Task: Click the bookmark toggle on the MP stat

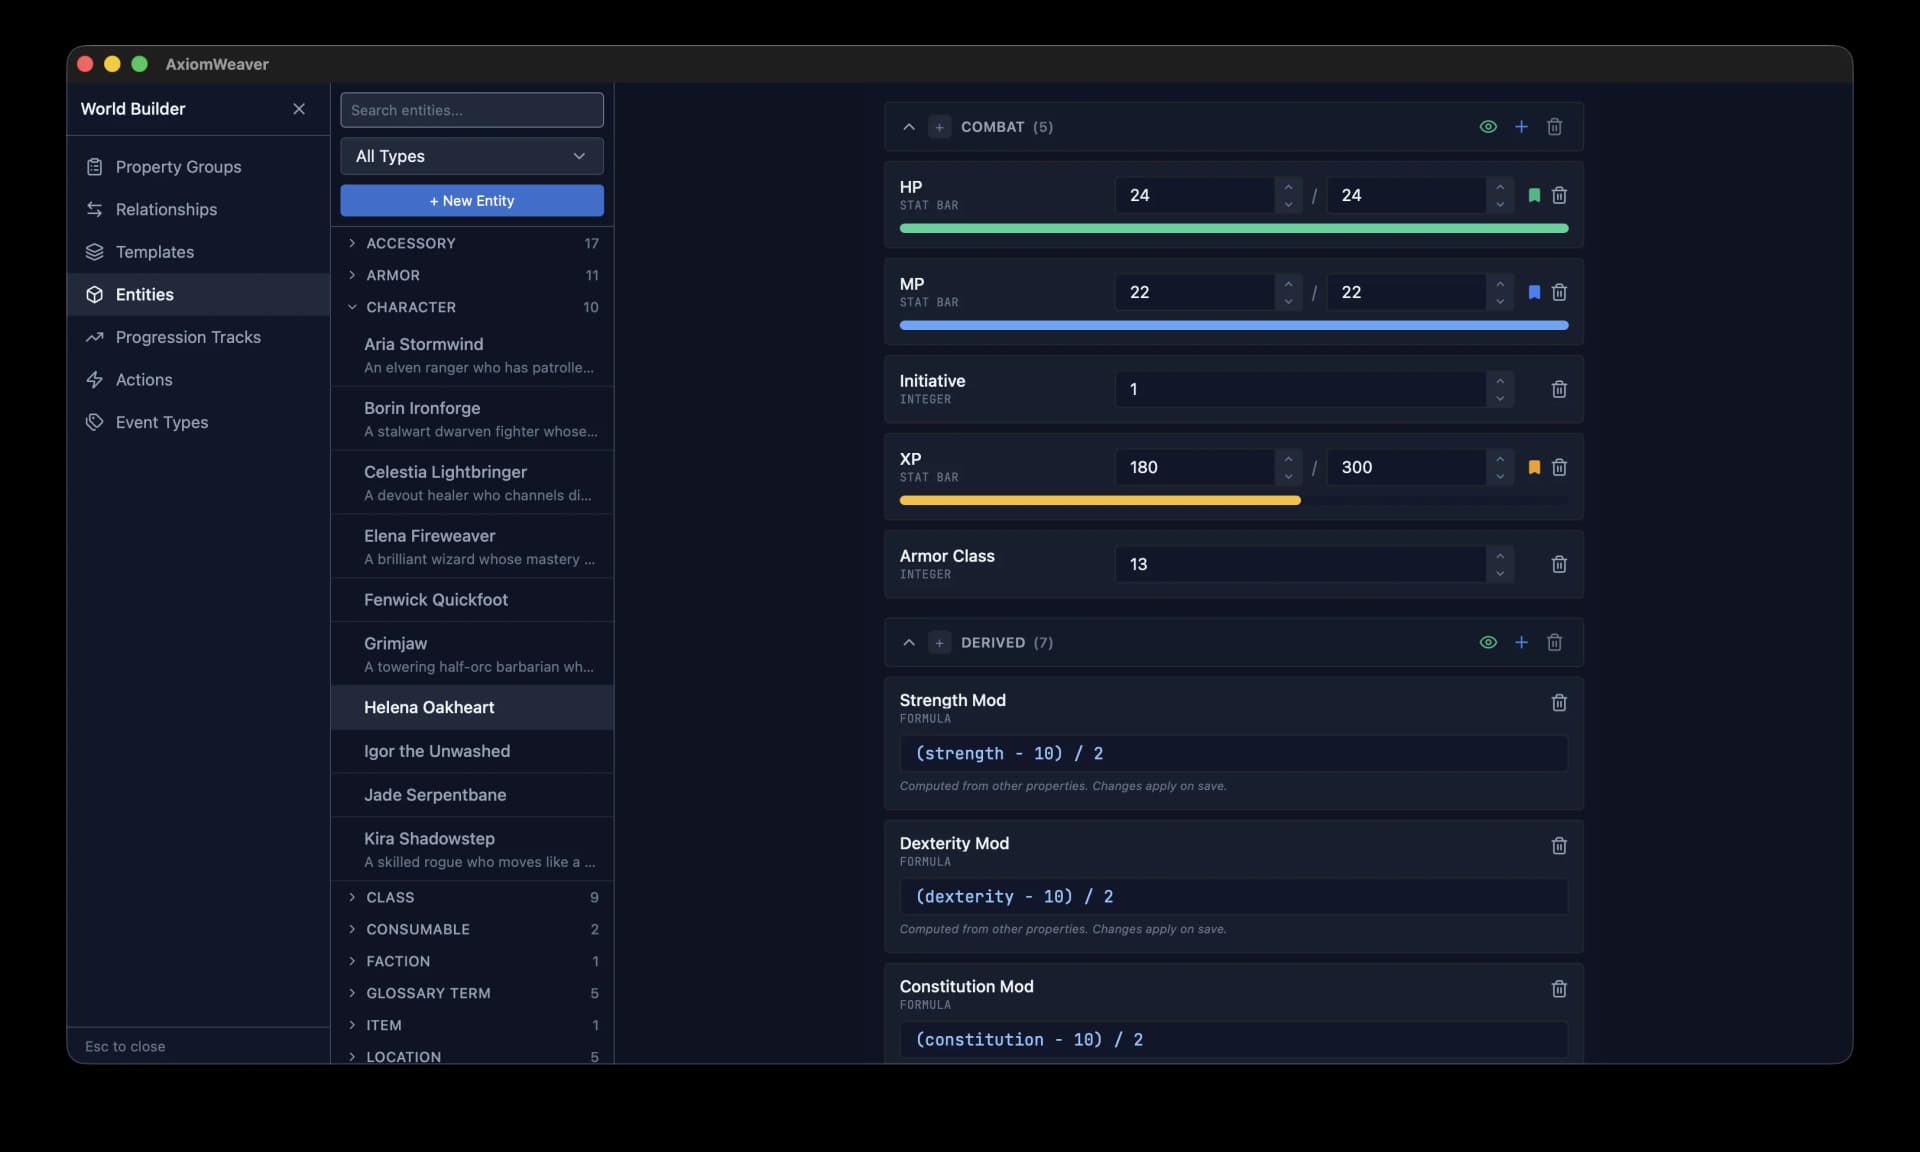Action: pos(1535,292)
